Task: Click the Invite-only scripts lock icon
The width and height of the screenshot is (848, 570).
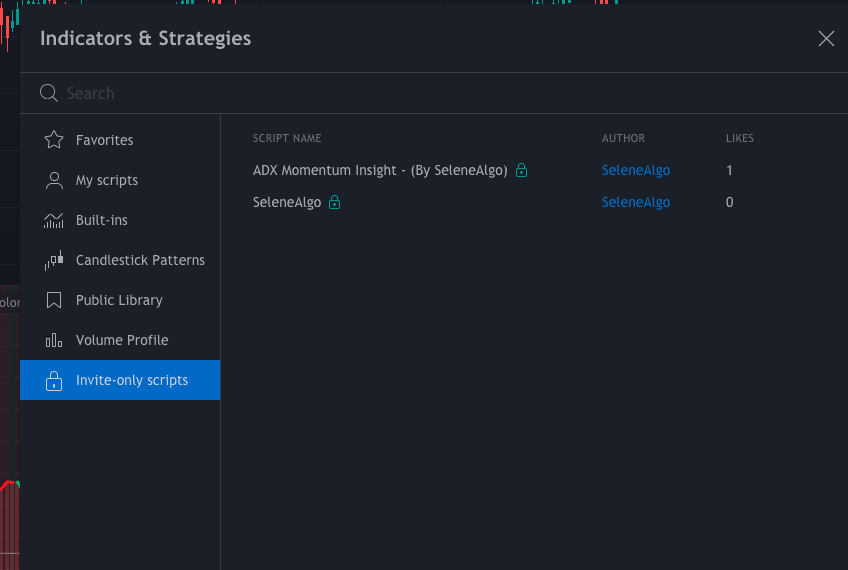Action: click(x=54, y=380)
